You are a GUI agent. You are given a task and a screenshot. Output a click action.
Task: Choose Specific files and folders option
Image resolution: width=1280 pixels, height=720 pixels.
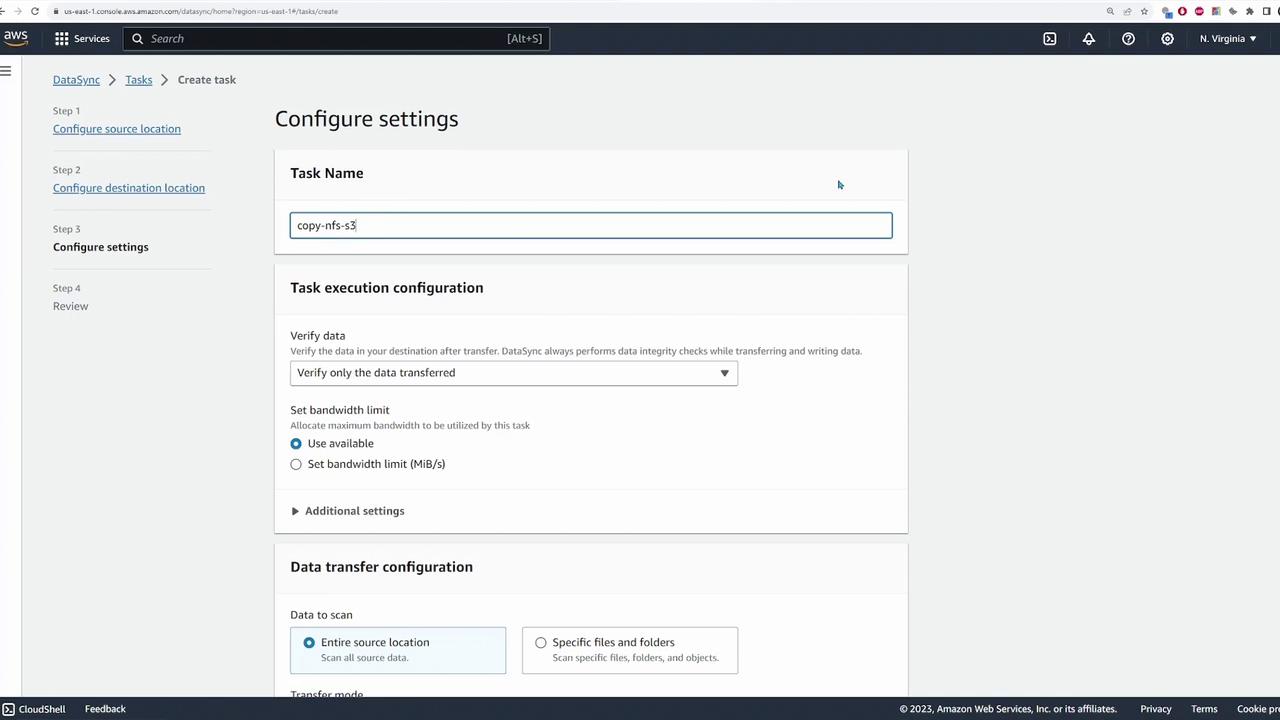point(630,650)
